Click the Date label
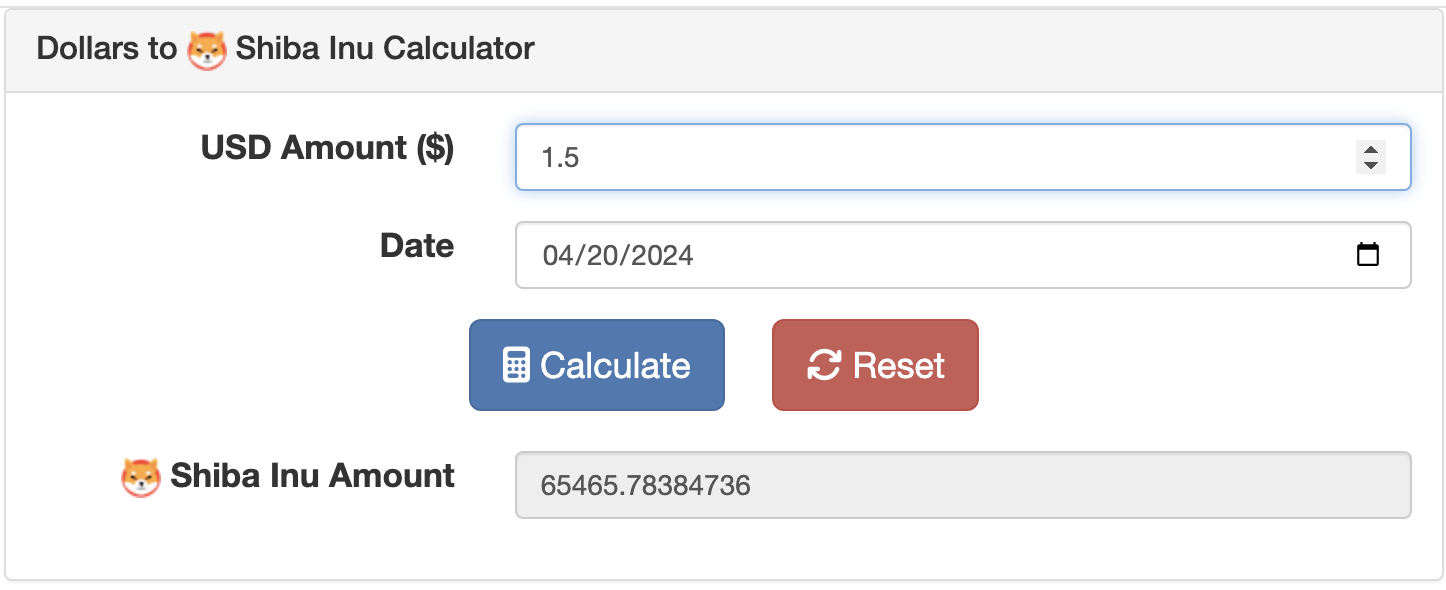Image resolution: width=1446 pixels, height=590 pixels. click(416, 246)
